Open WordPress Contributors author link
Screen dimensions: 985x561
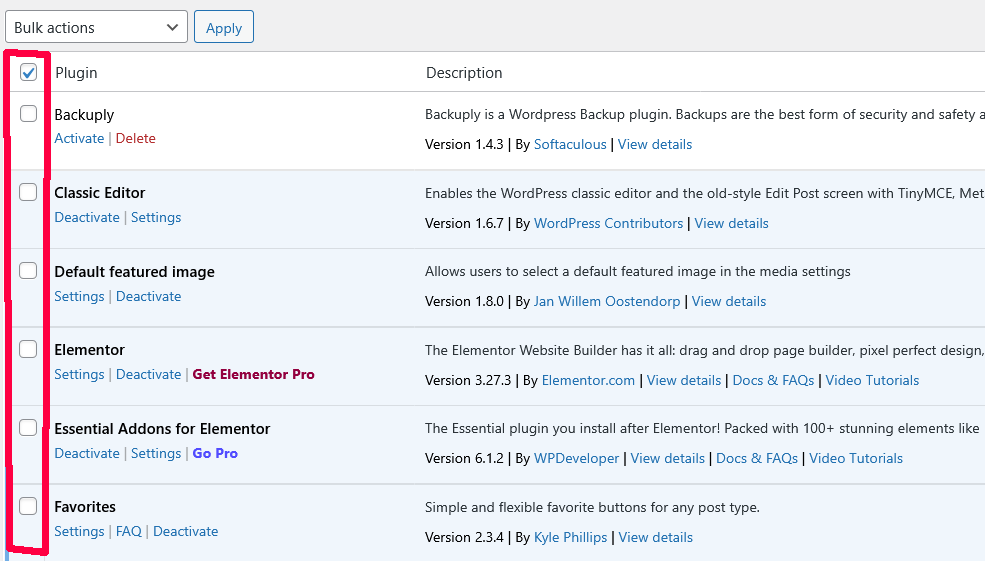(608, 224)
